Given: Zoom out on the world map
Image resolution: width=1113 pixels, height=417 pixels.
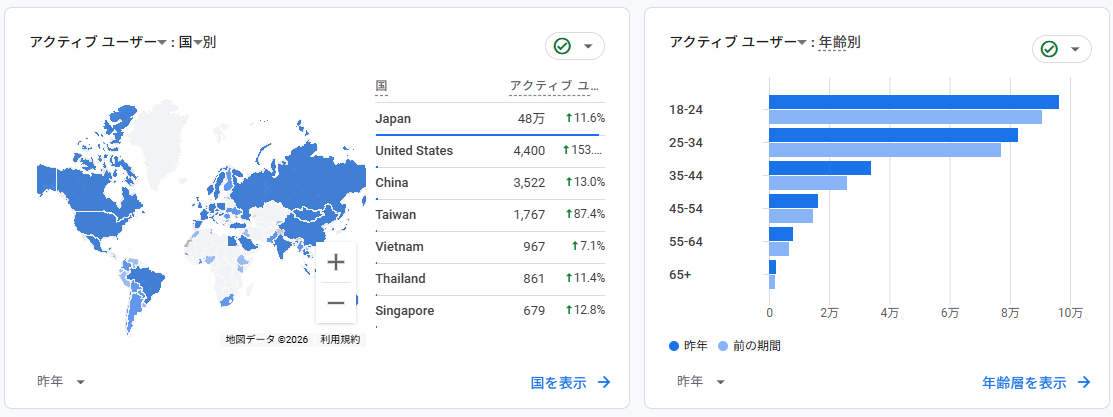Looking at the screenshot, I should [x=336, y=303].
